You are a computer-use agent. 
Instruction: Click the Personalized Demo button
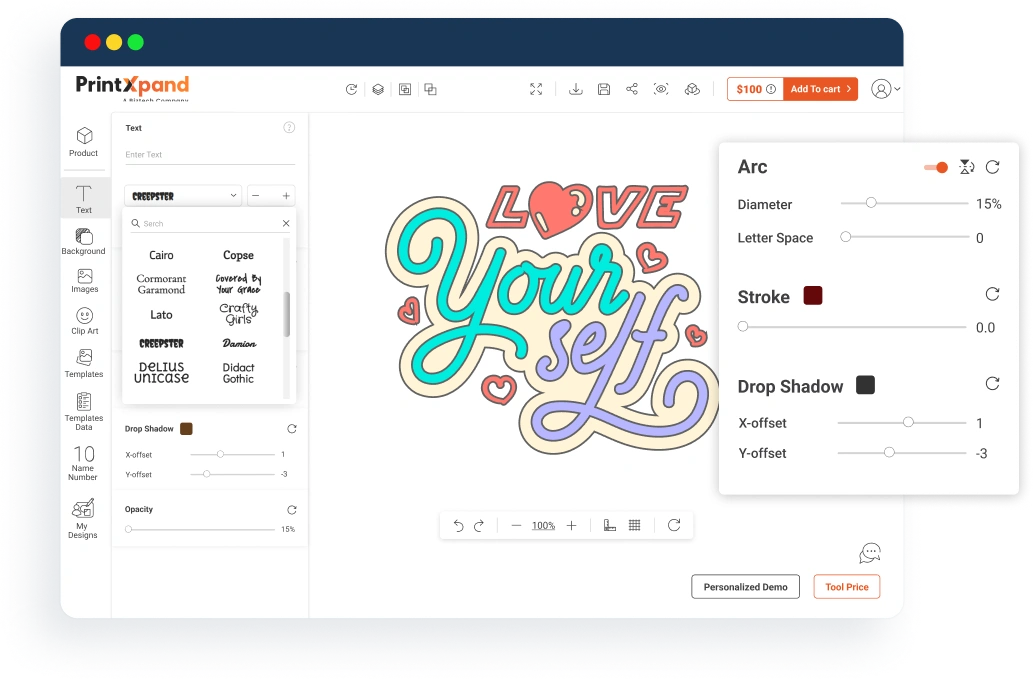point(745,587)
